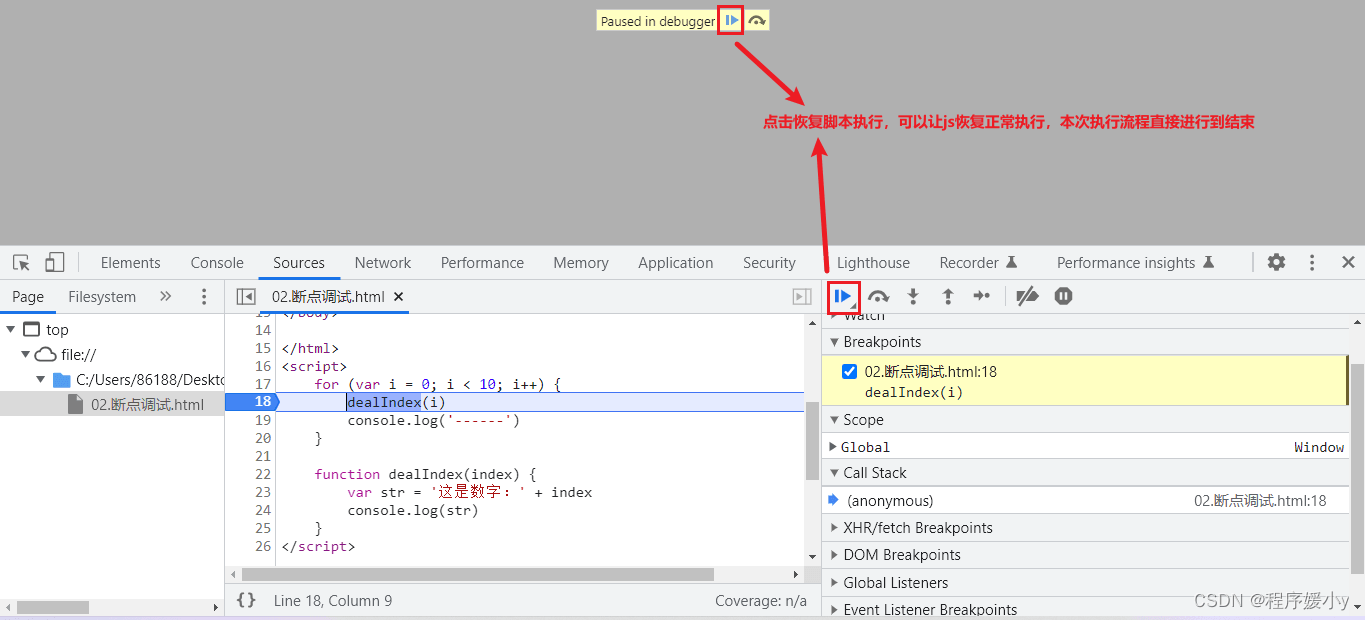Toggle pause on exceptions
The width and height of the screenshot is (1365, 620).
(x=1063, y=297)
